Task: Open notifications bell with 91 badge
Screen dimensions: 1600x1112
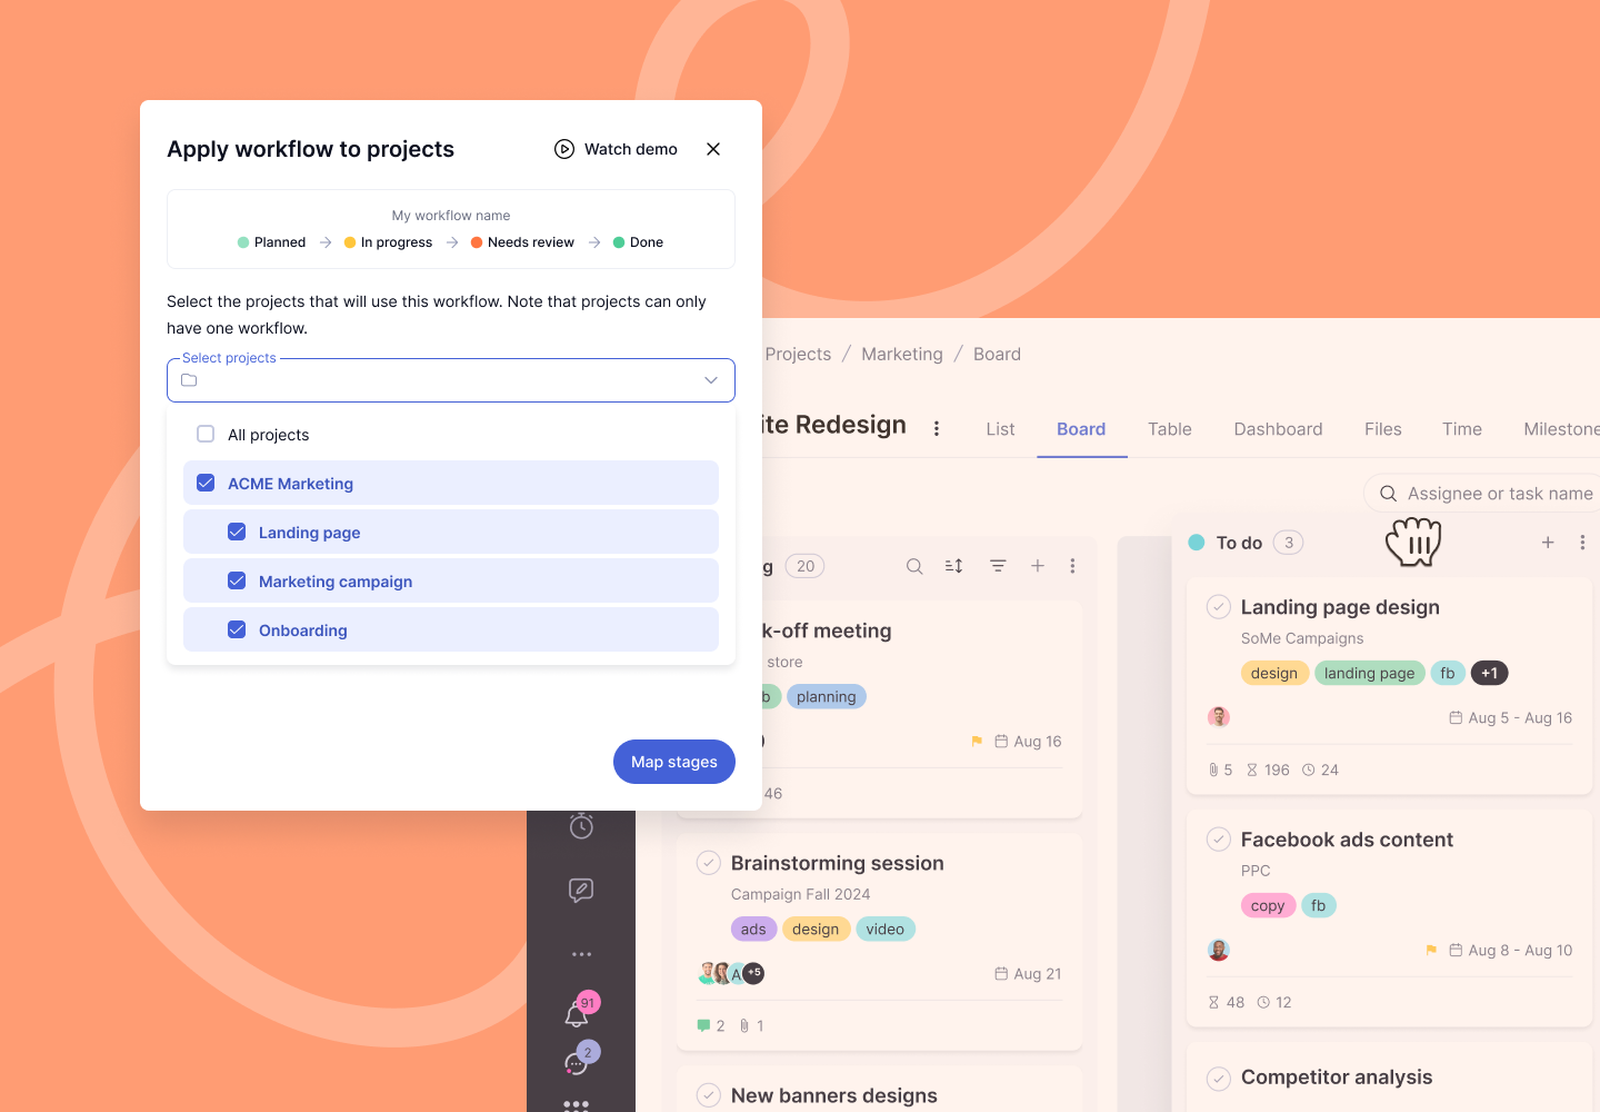Action: (x=579, y=1011)
